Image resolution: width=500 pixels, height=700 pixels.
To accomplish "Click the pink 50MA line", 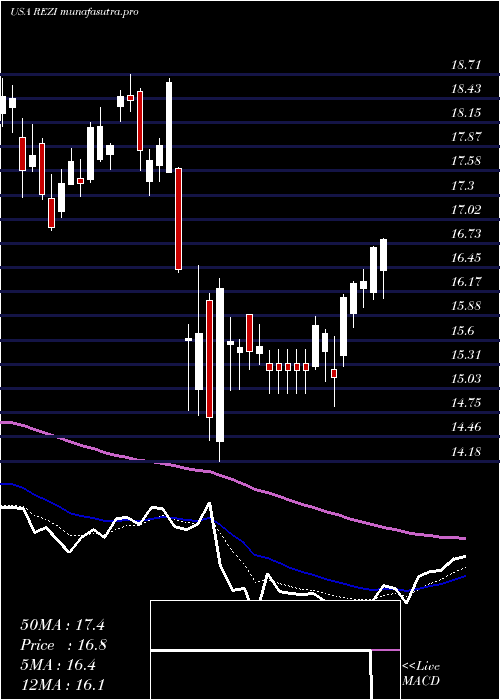I will click(x=232, y=479).
